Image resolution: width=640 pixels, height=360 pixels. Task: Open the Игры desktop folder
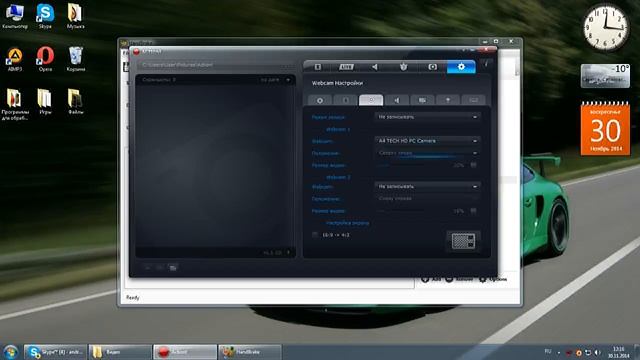click(x=44, y=102)
